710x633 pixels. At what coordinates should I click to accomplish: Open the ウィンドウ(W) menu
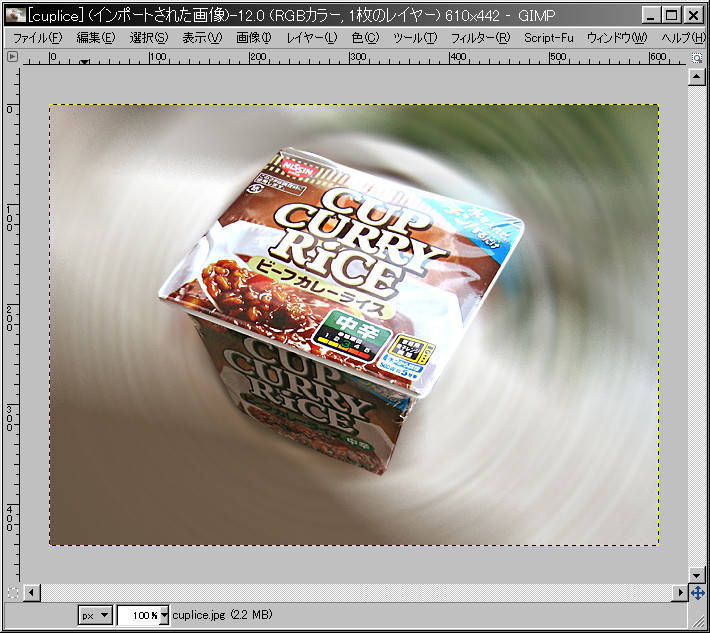tap(617, 38)
